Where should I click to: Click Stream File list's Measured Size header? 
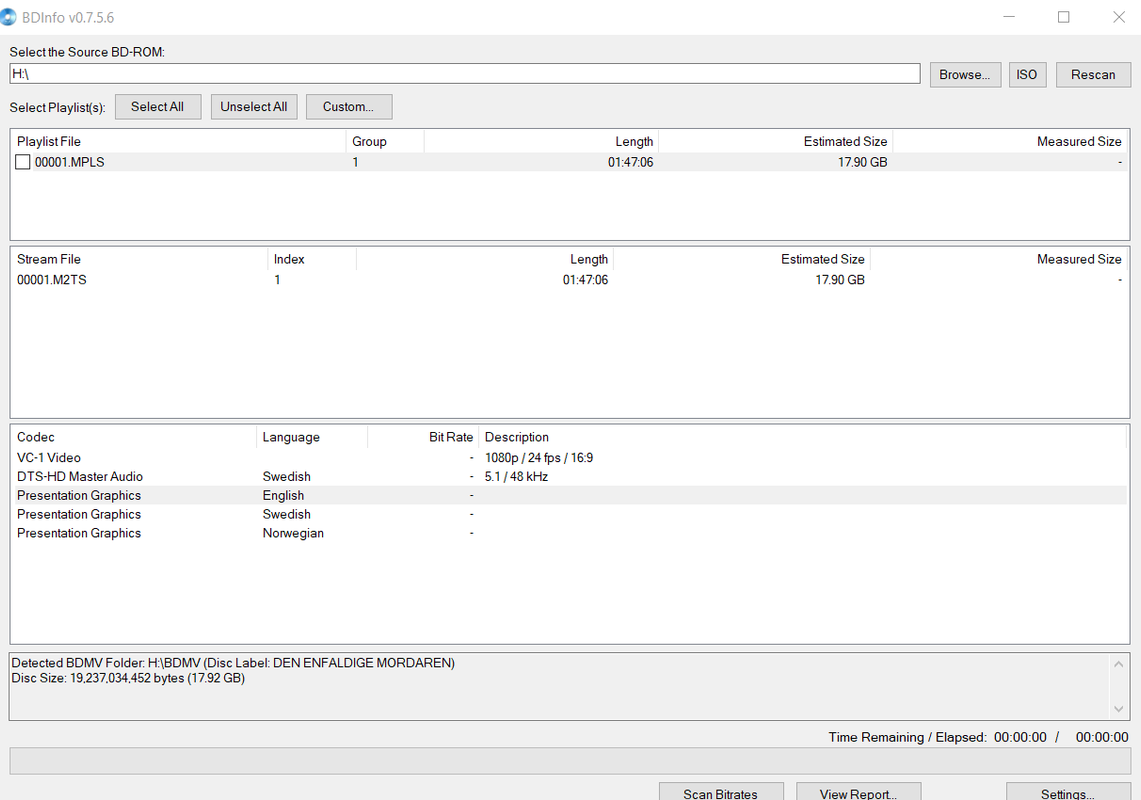(x=999, y=259)
